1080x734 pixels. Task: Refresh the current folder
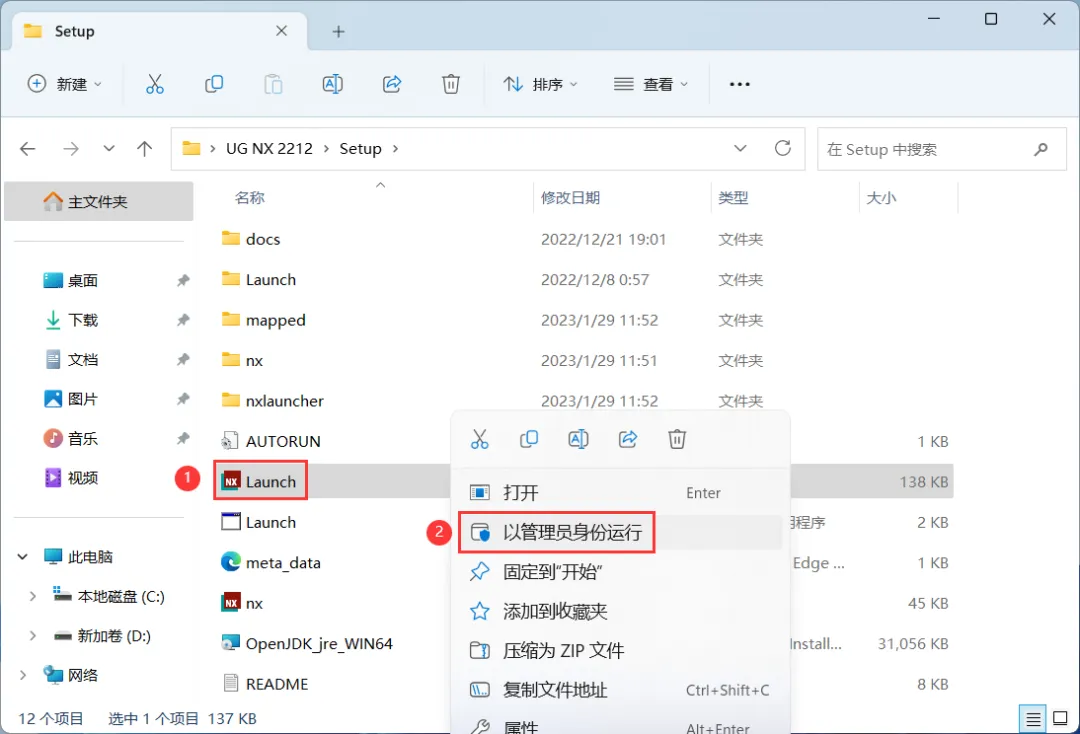(782, 148)
